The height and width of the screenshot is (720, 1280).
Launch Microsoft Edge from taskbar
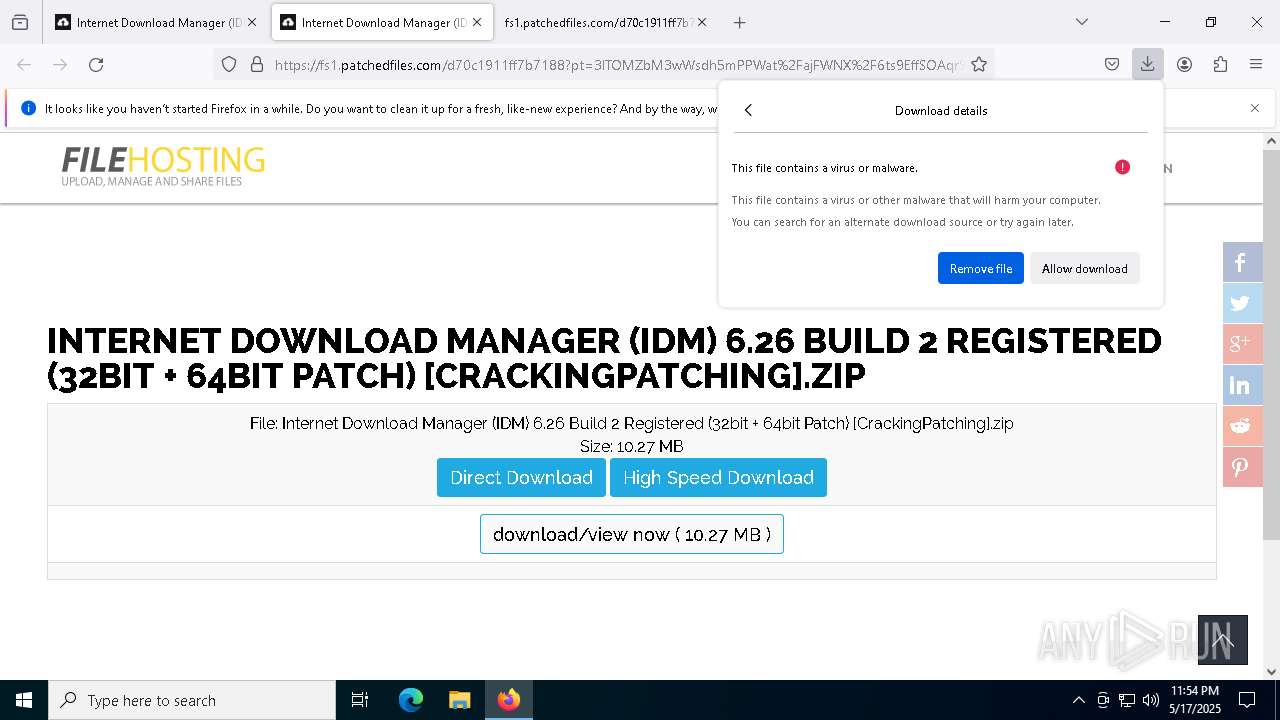(411, 700)
